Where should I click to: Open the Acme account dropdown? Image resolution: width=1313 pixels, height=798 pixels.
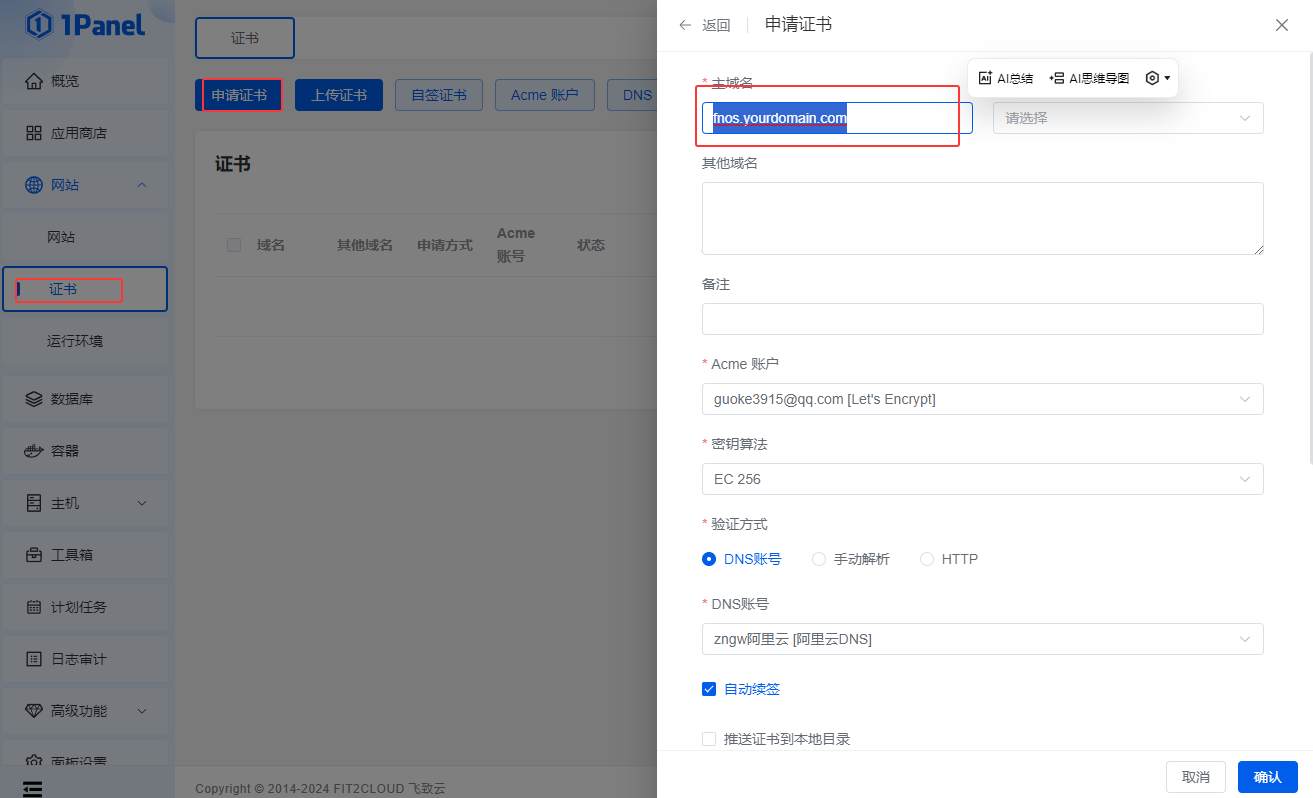(x=982, y=399)
